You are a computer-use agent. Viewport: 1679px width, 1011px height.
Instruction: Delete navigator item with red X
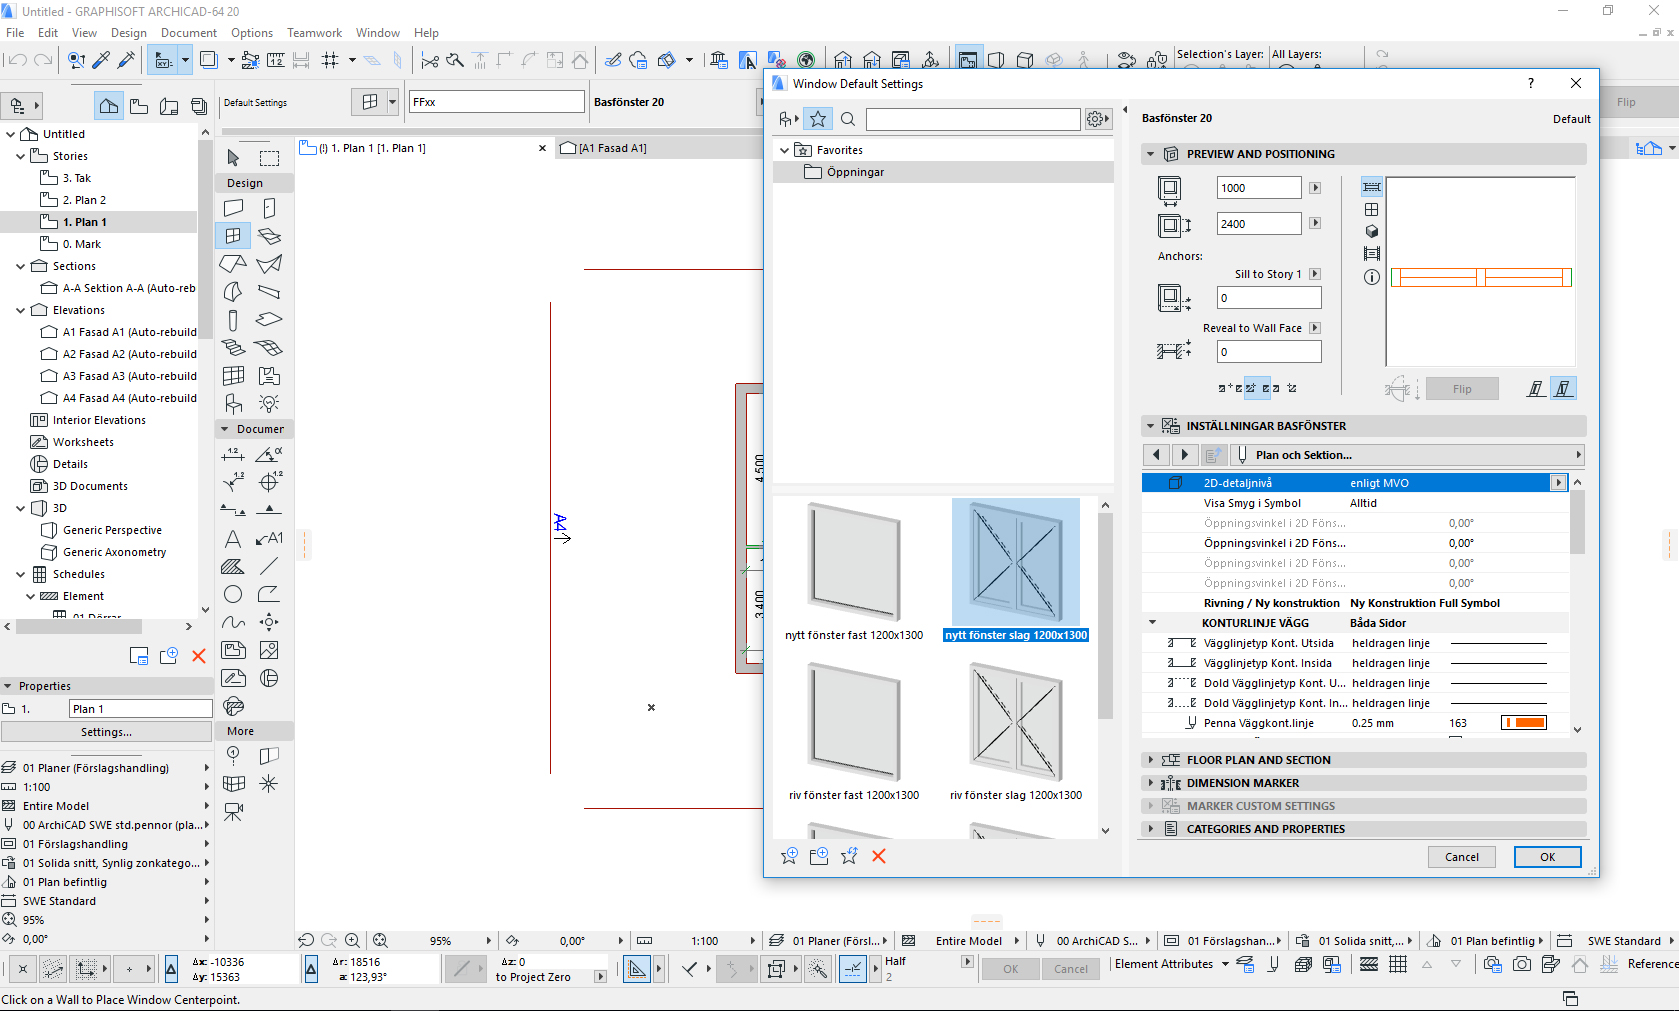coord(199,656)
